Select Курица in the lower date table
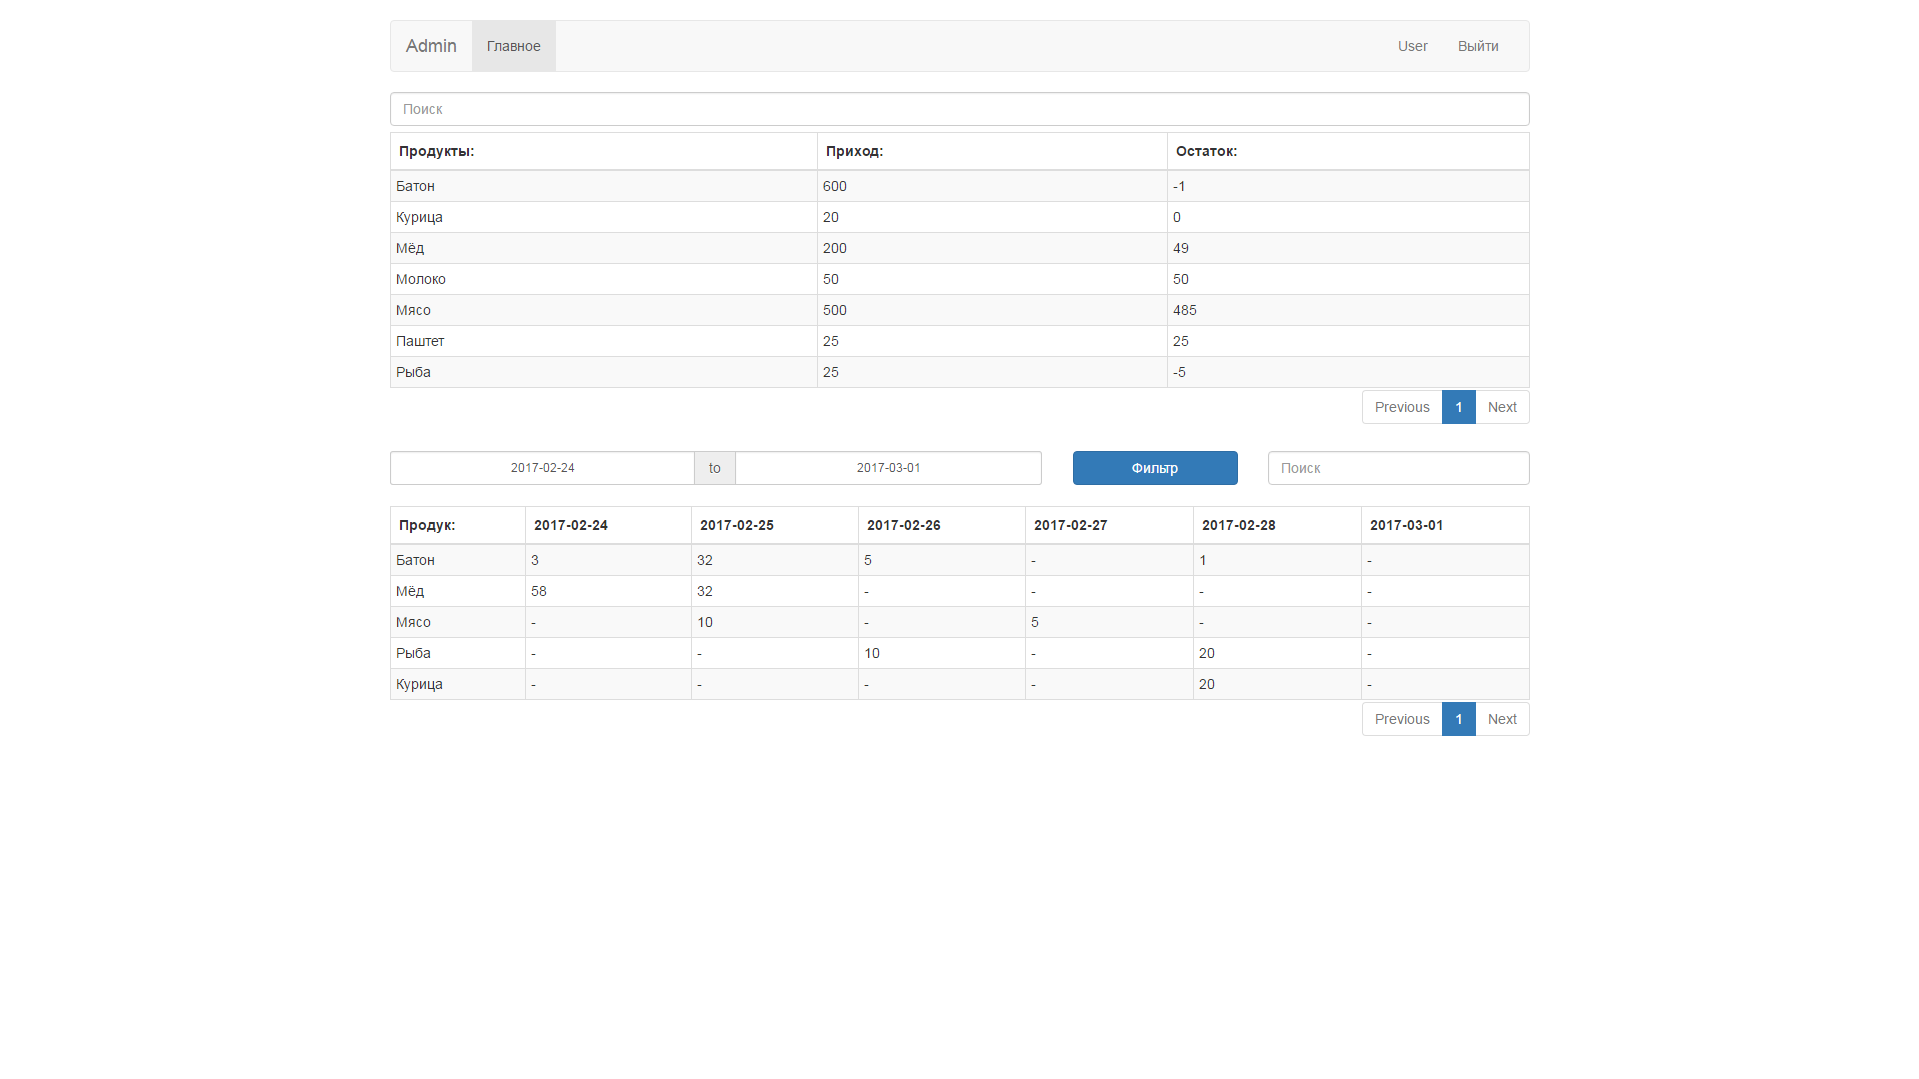Viewport: 1919px width, 1079px height. 419,684
